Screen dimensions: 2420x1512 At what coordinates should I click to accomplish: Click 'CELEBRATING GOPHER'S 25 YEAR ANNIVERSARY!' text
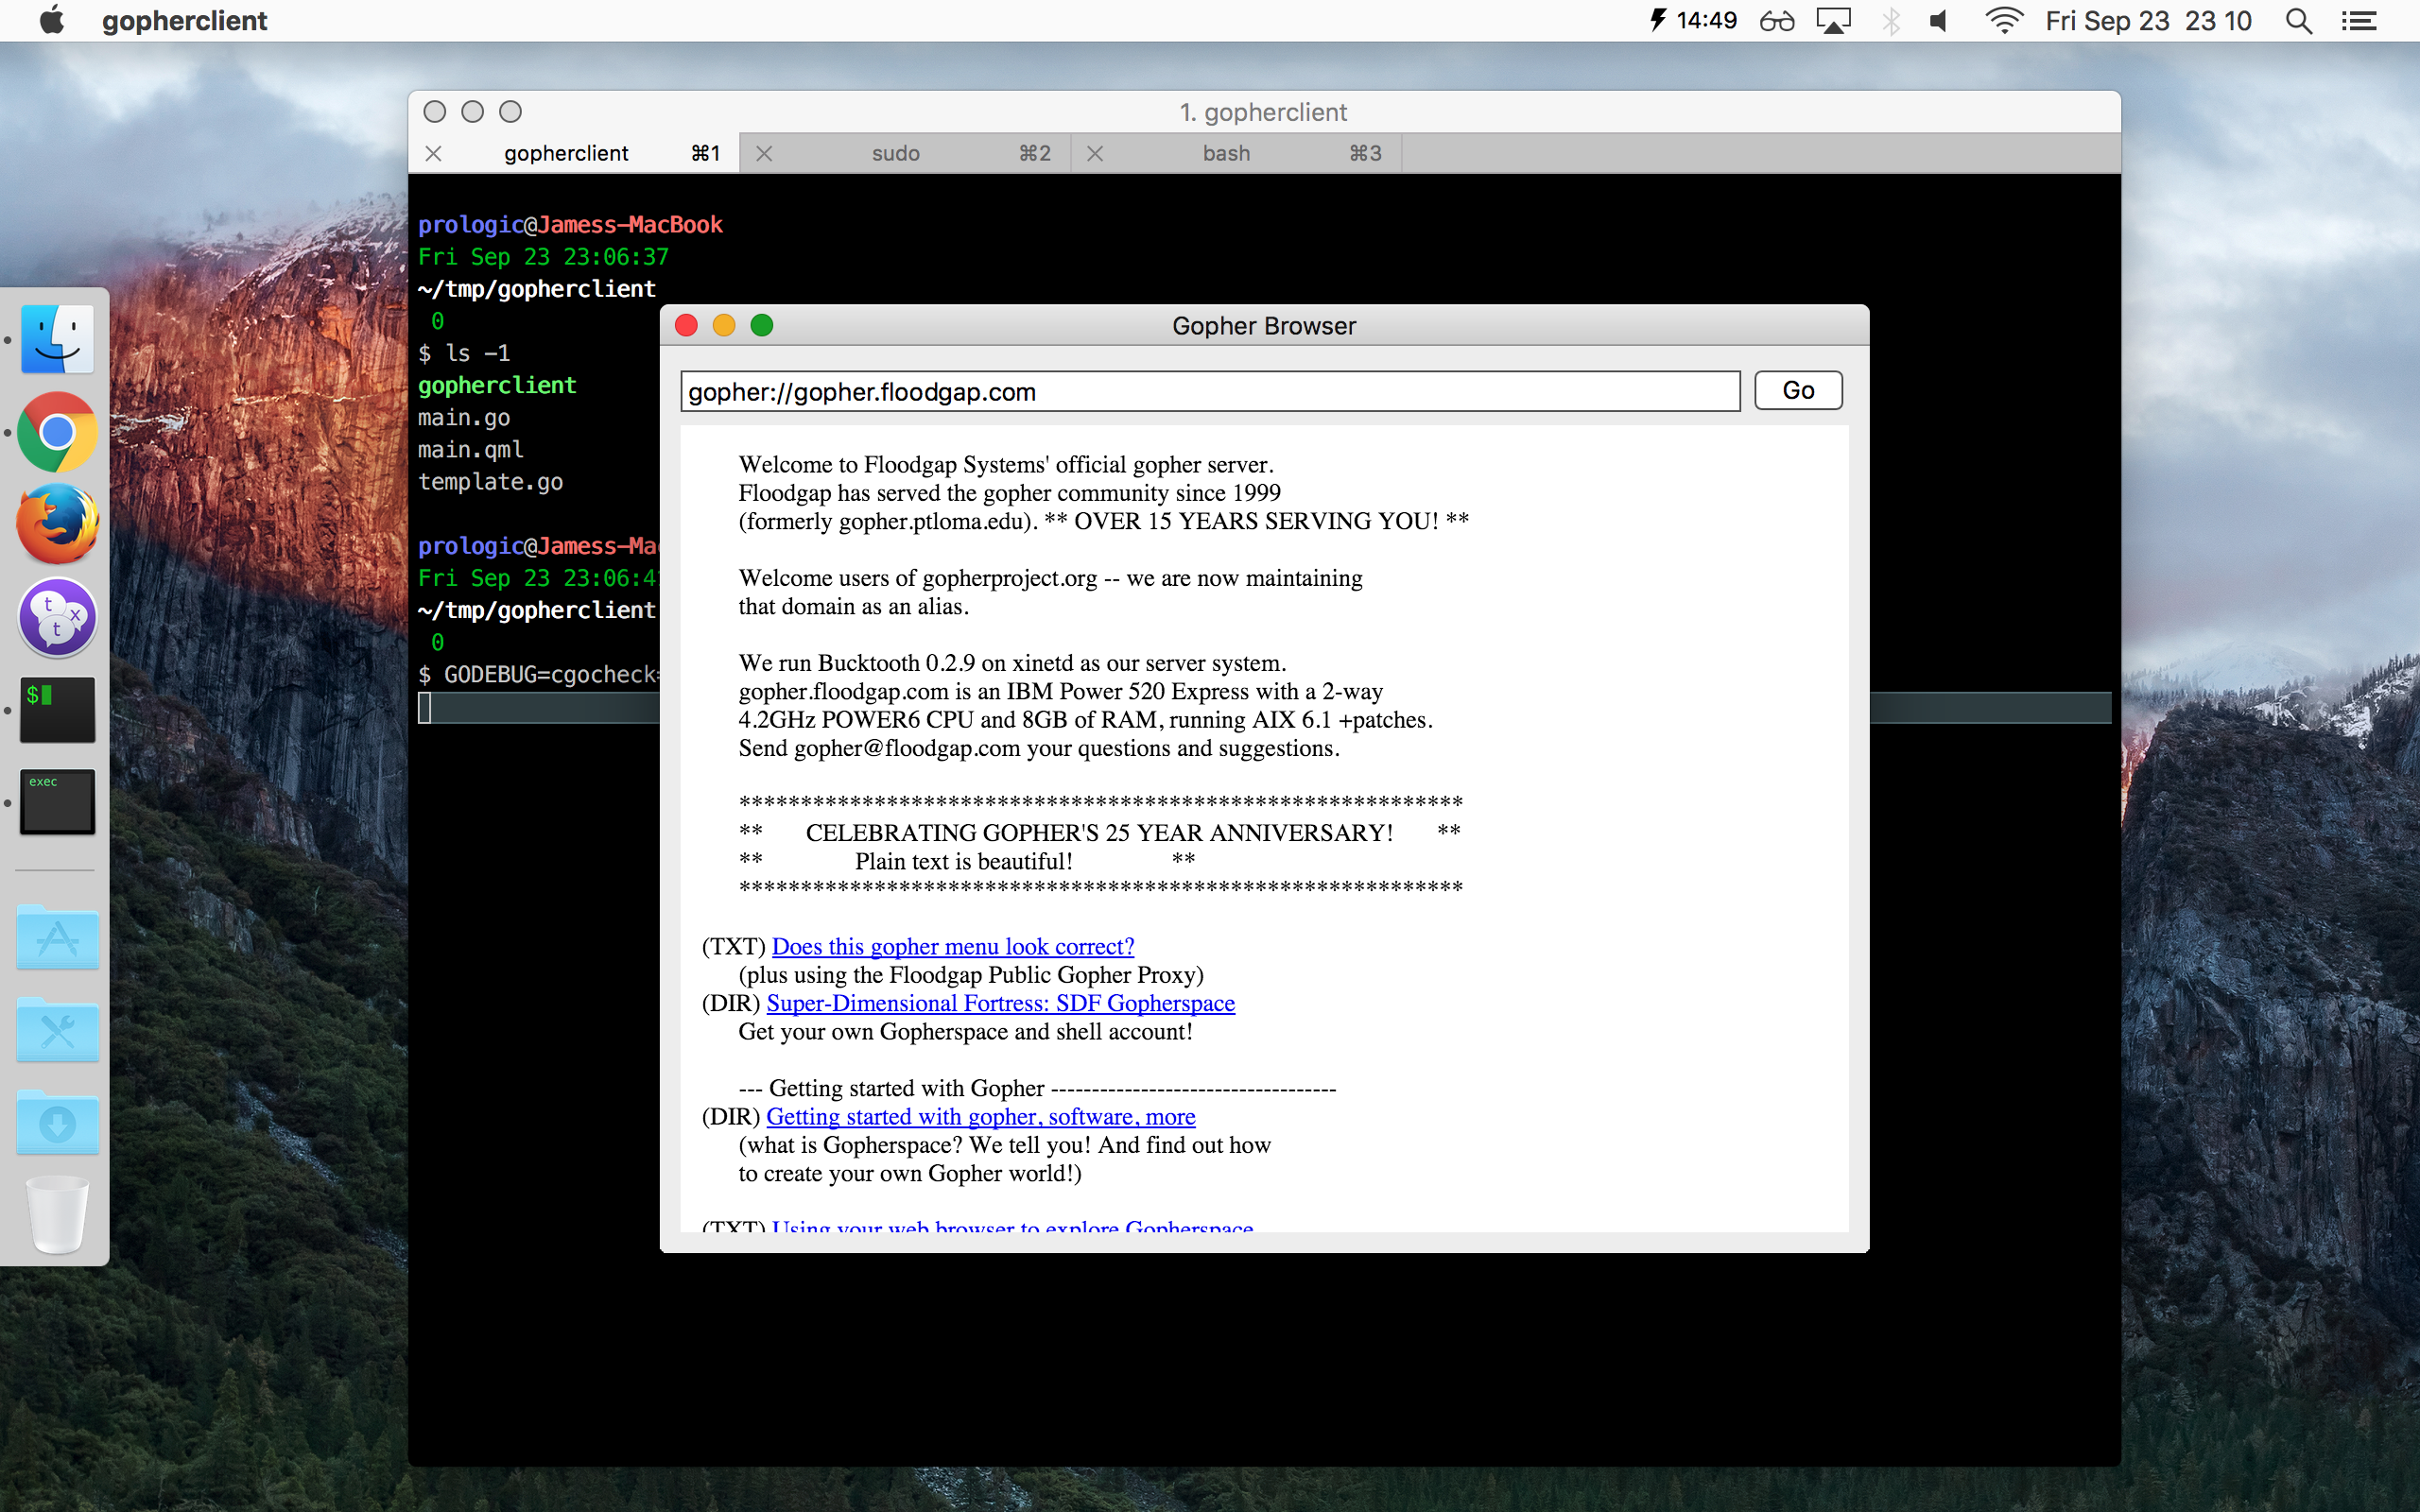click(x=1099, y=832)
